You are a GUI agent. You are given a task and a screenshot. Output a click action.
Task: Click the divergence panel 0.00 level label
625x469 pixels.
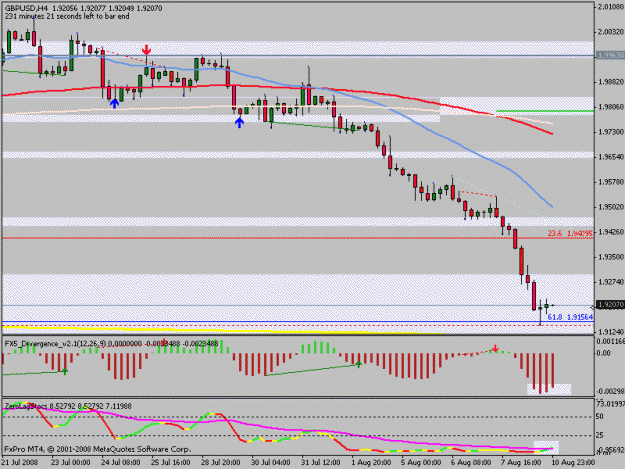point(603,353)
